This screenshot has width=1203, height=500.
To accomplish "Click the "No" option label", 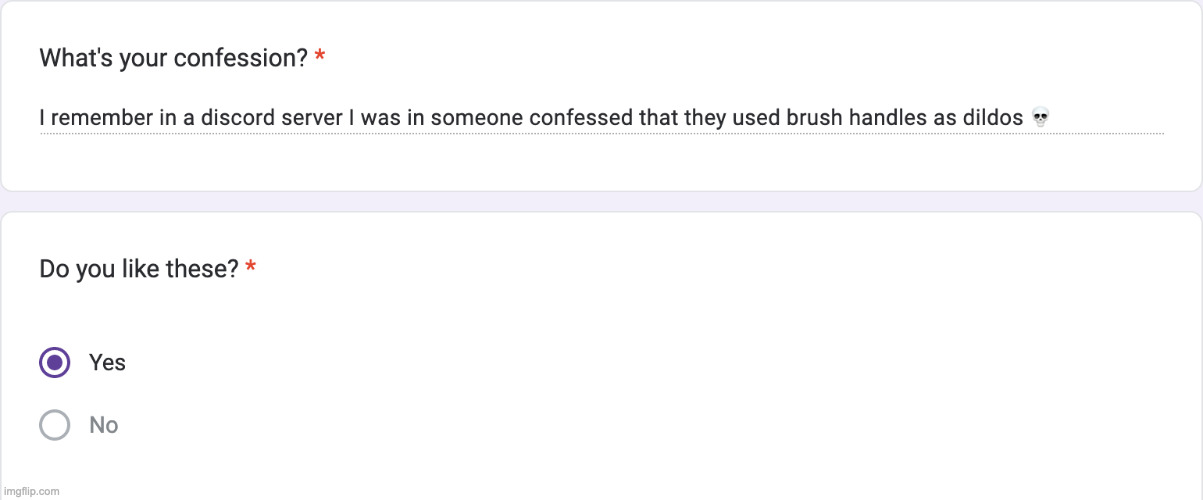I will point(104,425).
